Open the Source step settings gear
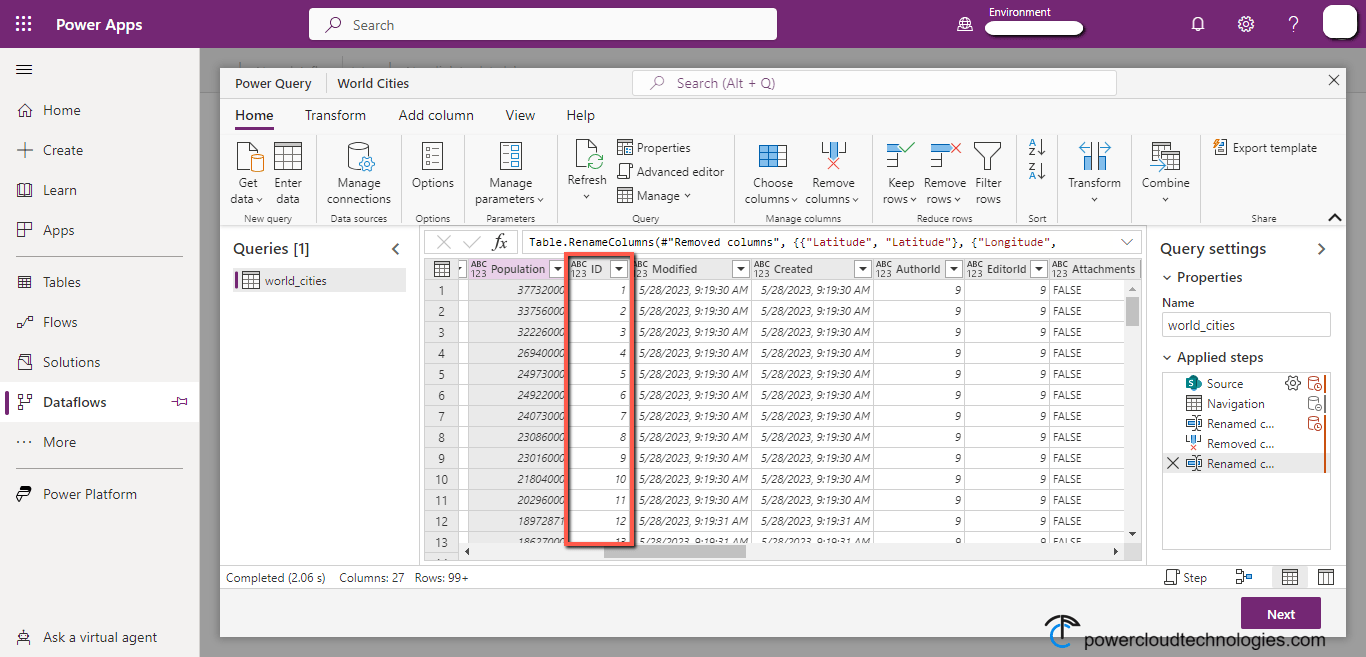1366x657 pixels. (1292, 383)
